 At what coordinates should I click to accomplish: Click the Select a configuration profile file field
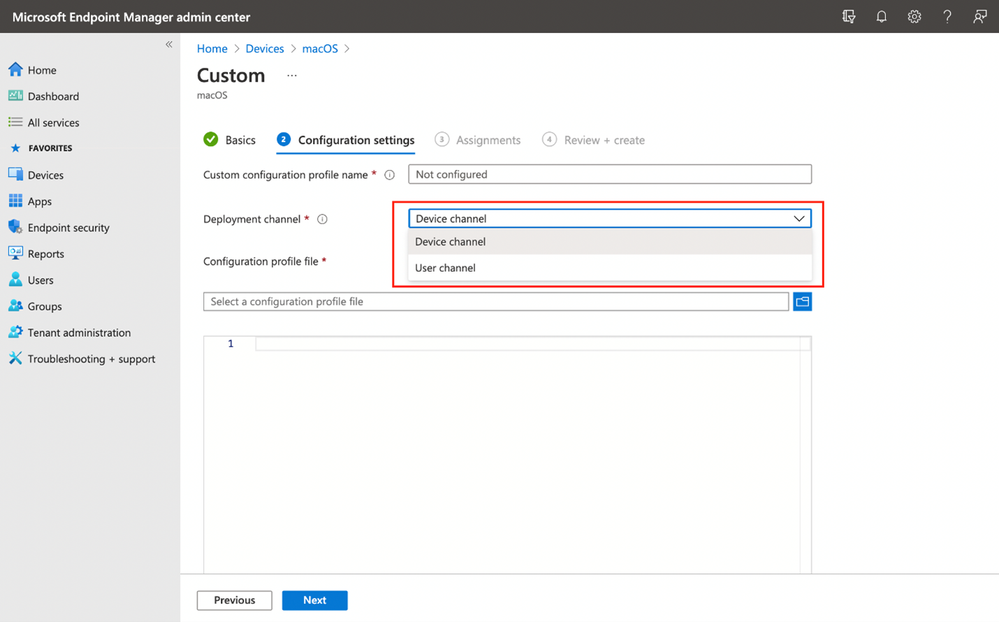(496, 301)
